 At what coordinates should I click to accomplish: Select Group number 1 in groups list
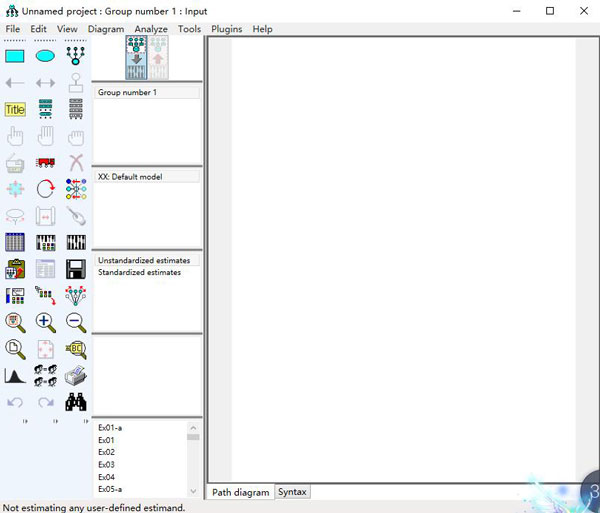coord(147,92)
